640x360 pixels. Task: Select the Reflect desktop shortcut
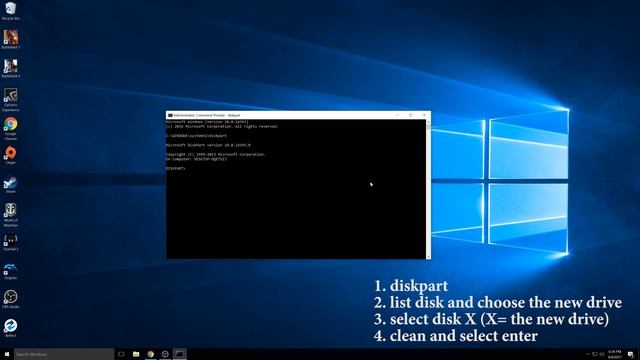[x=11, y=328]
